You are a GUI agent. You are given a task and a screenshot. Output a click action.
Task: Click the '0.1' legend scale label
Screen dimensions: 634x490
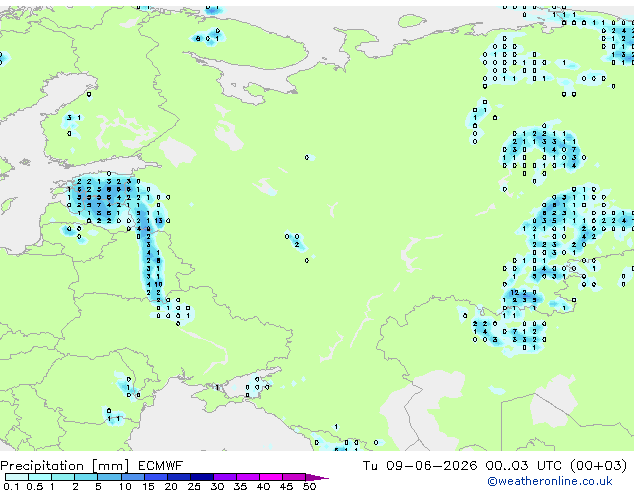(11, 486)
